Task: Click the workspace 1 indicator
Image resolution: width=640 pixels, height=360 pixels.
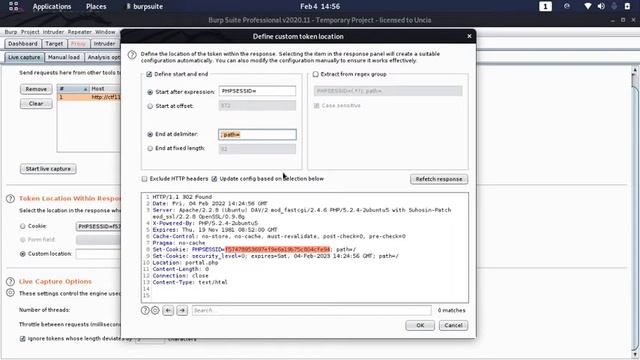Action: (545, 7)
